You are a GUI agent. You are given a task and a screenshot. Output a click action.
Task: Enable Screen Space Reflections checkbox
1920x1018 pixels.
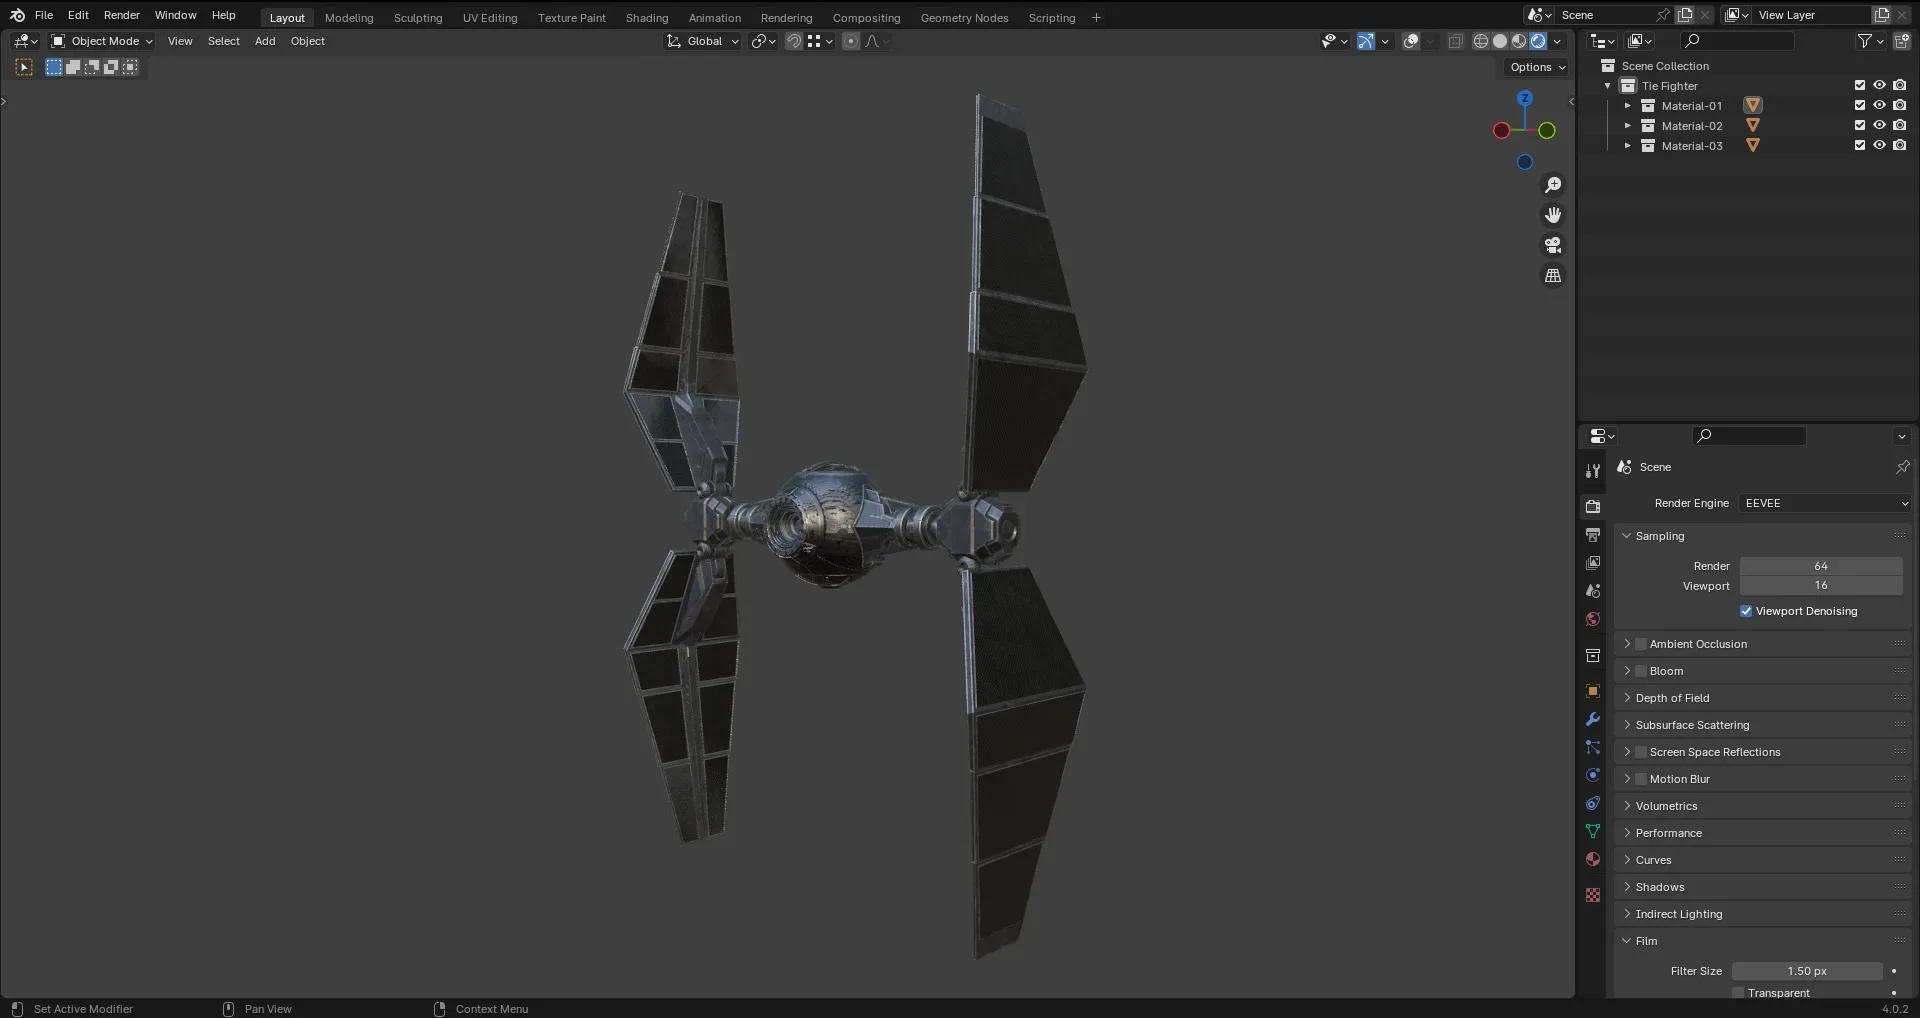point(1641,752)
